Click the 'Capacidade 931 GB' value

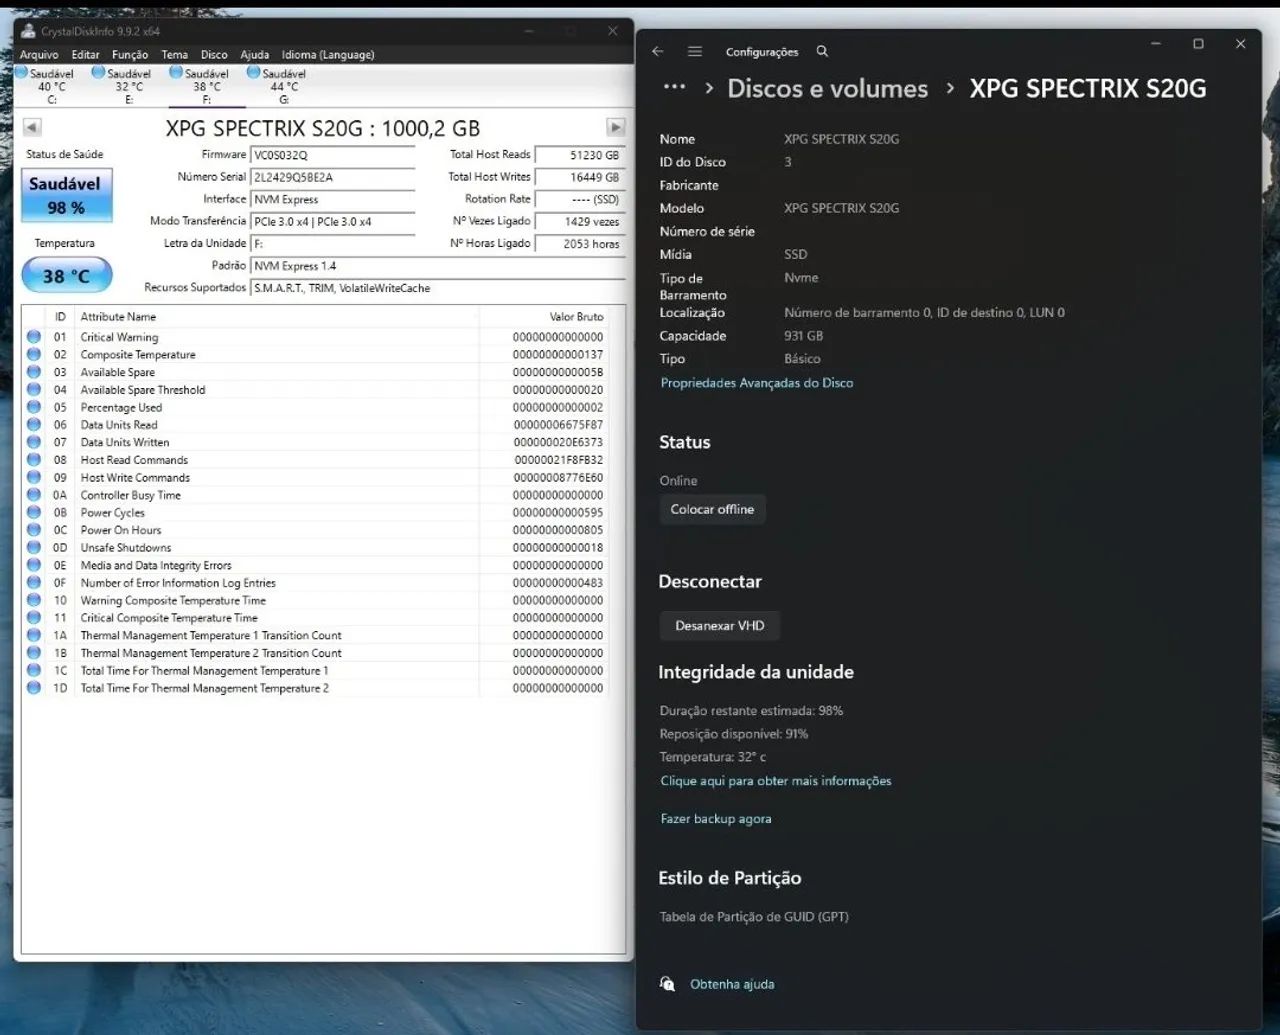point(803,336)
